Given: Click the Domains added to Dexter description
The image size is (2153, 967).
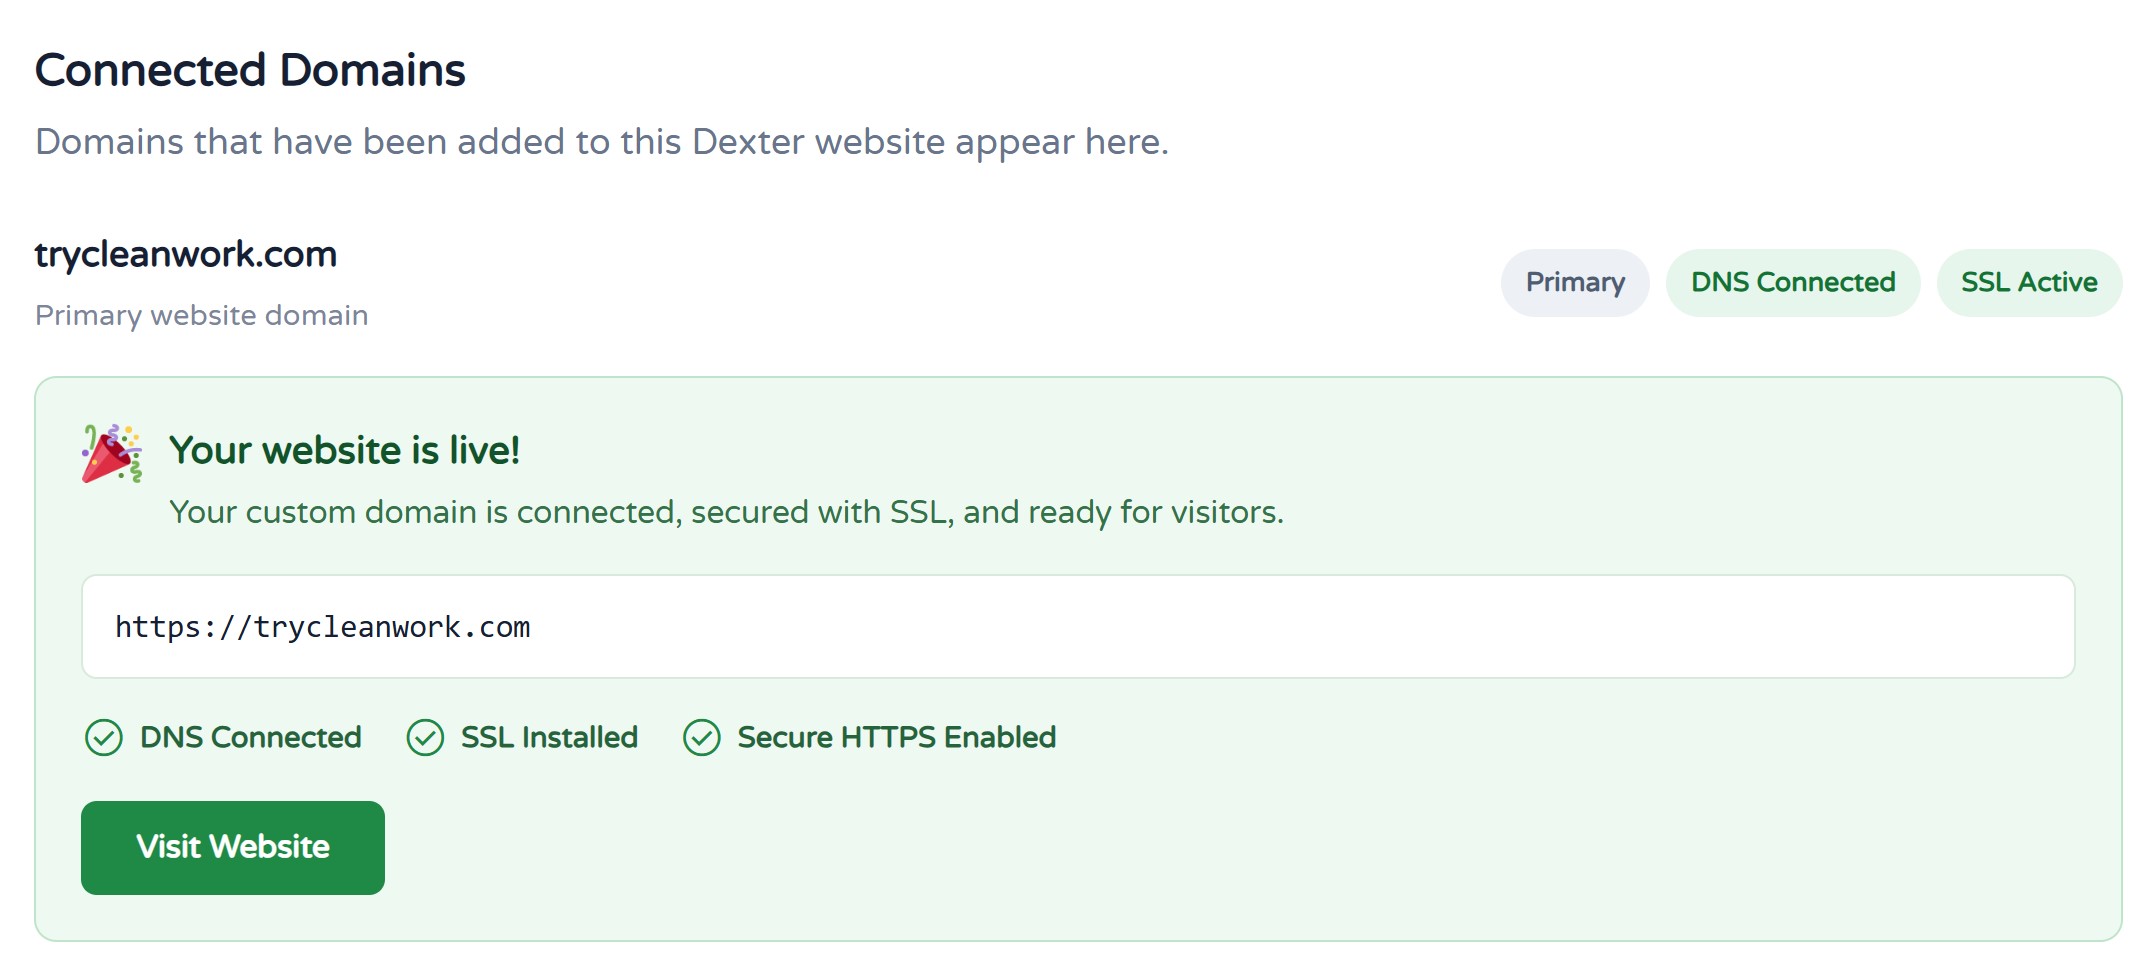Looking at the screenshot, I should pyautogui.click(x=602, y=142).
